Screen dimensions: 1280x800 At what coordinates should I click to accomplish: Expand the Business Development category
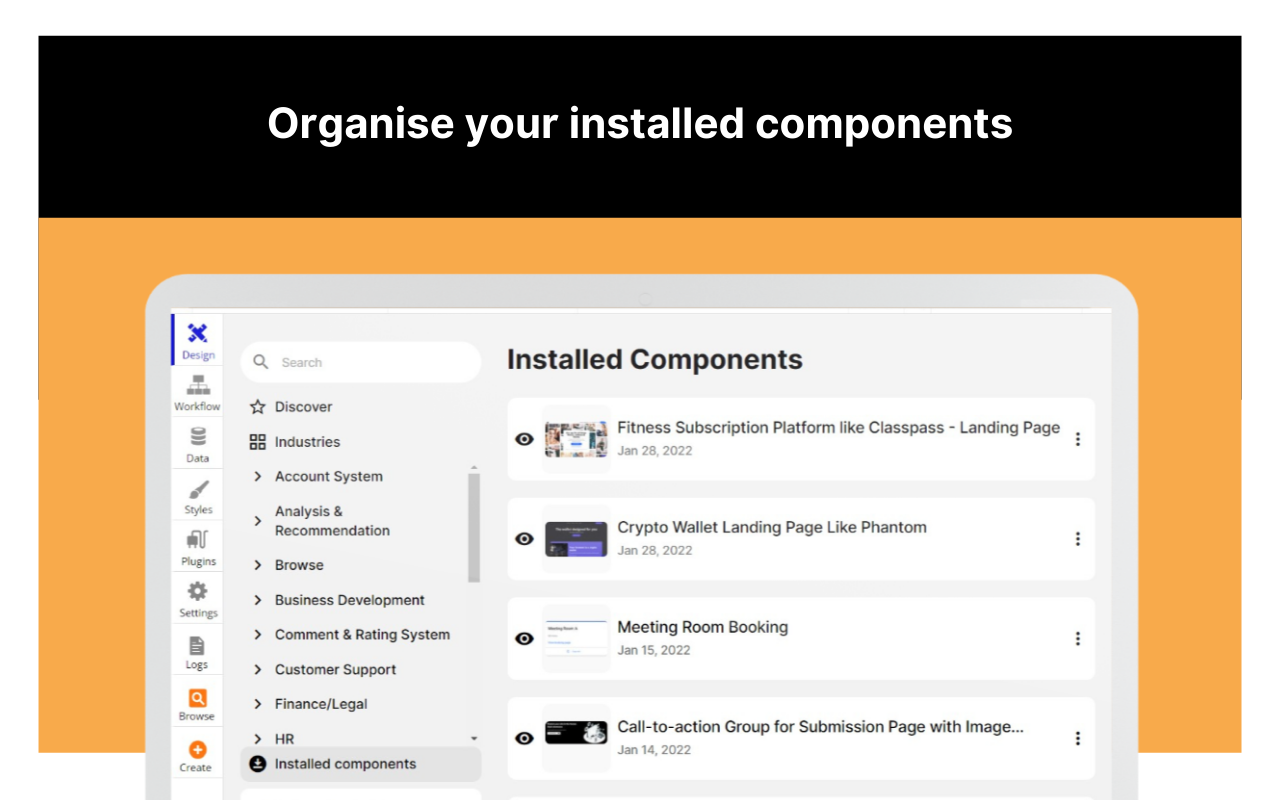258,600
